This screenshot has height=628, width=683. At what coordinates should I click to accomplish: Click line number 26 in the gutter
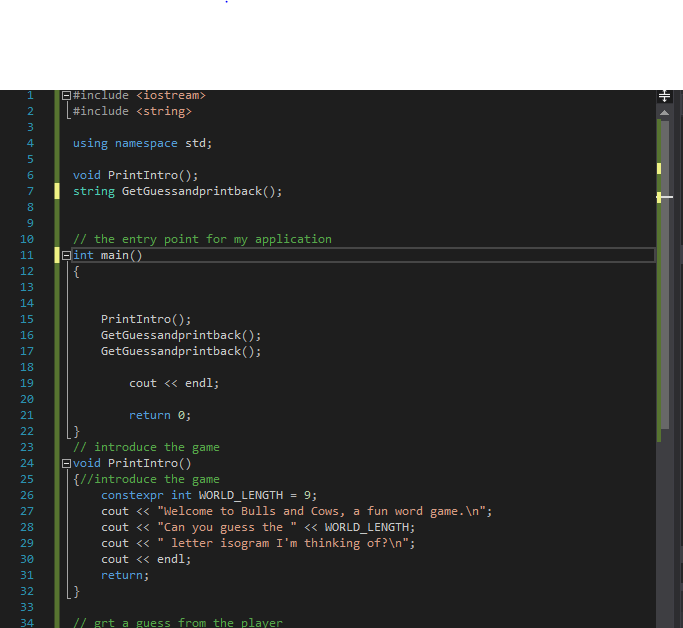coord(27,495)
